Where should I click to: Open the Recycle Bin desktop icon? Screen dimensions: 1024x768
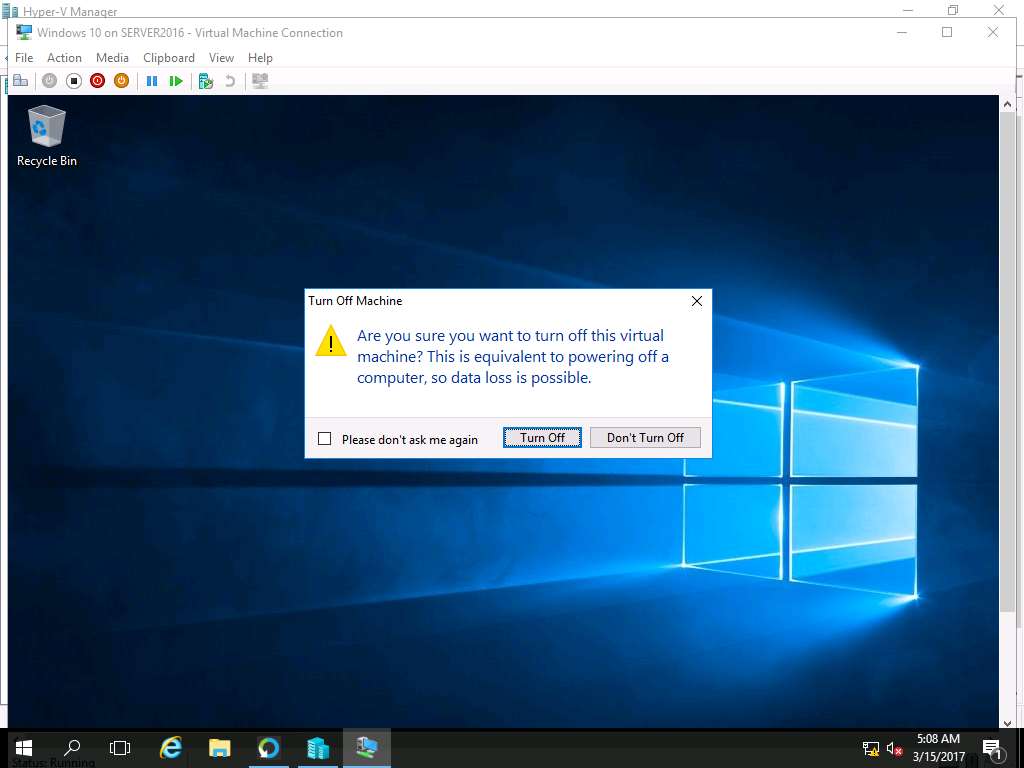[x=46, y=136]
